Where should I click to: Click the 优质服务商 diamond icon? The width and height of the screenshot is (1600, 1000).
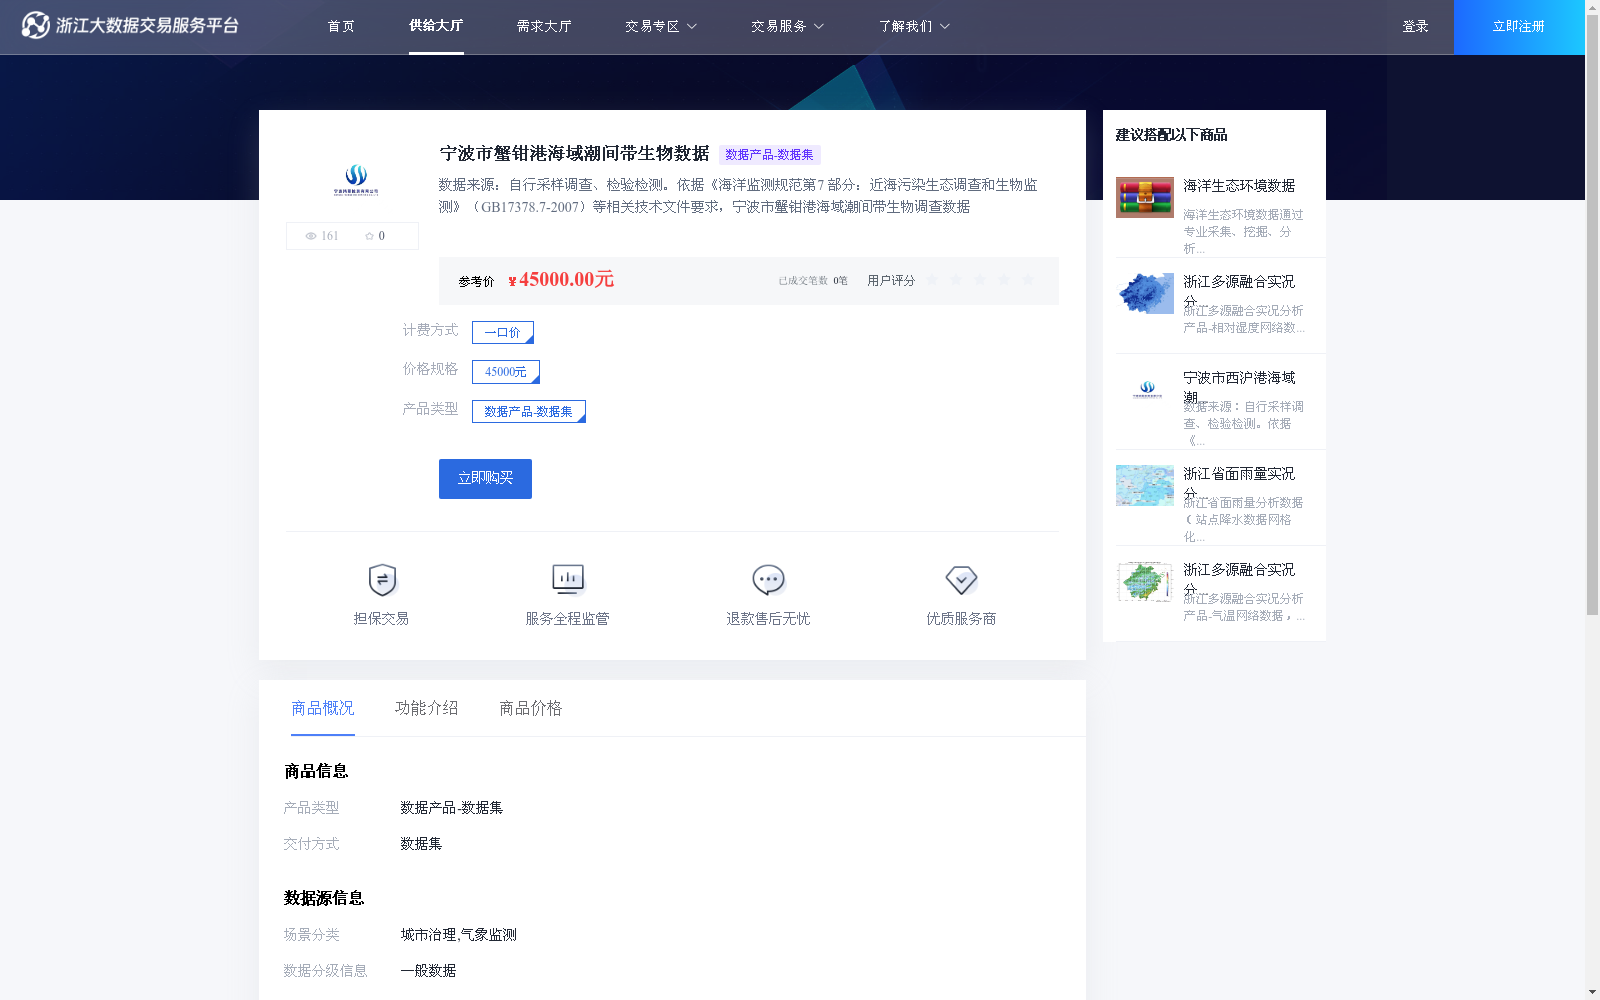click(961, 580)
